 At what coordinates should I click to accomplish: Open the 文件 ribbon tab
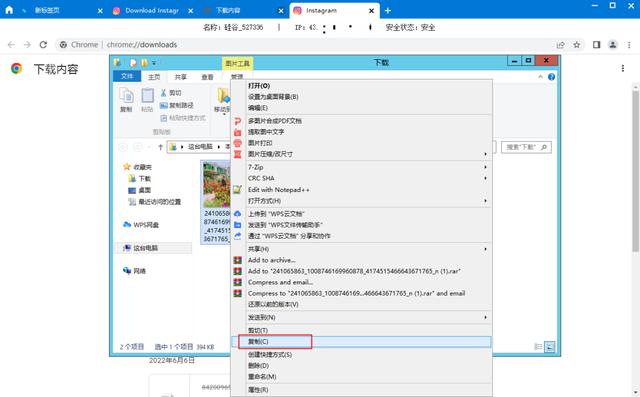[x=127, y=76]
